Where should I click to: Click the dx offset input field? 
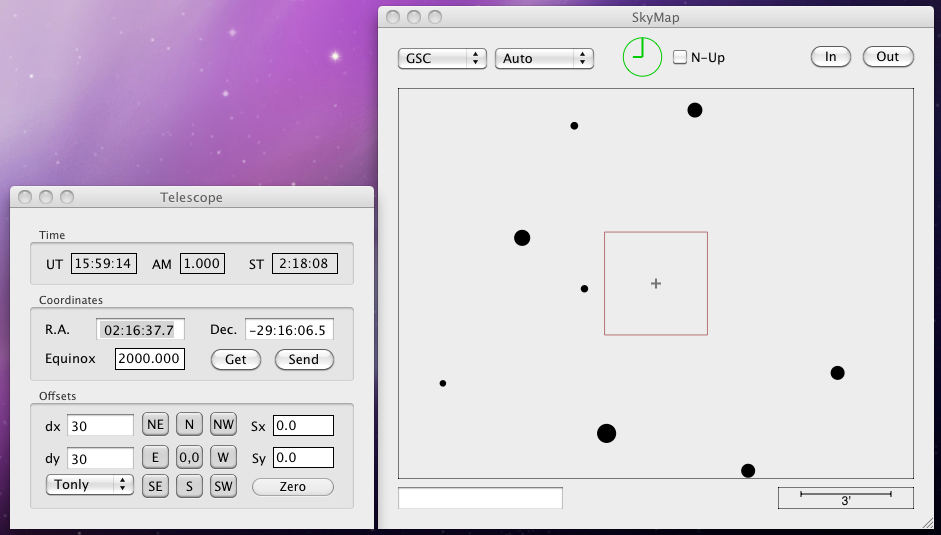click(100, 426)
